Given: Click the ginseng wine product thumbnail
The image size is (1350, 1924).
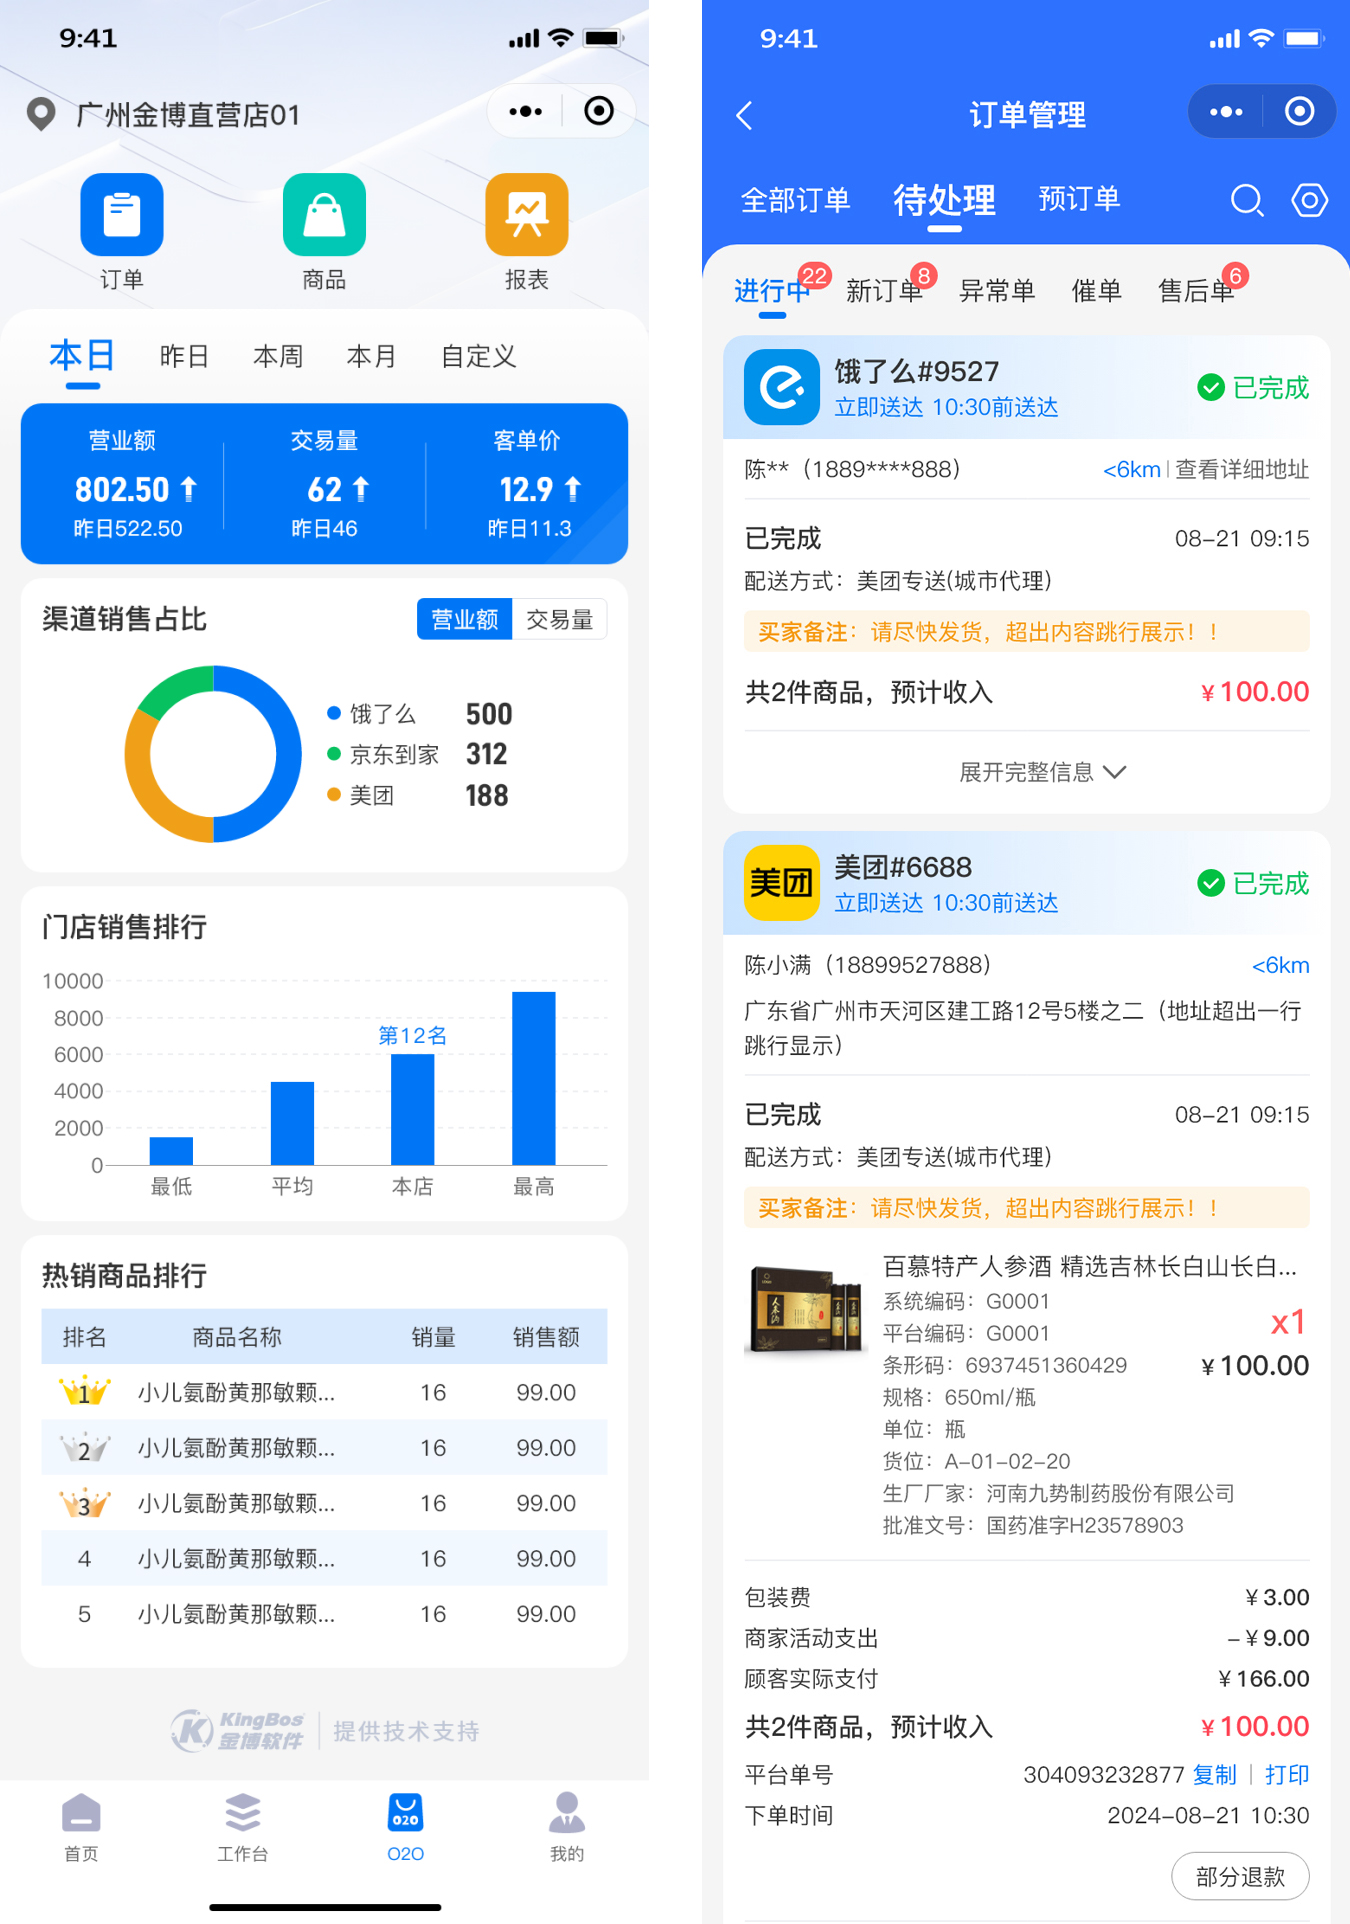Looking at the screenshot, I should (806, 1307).
